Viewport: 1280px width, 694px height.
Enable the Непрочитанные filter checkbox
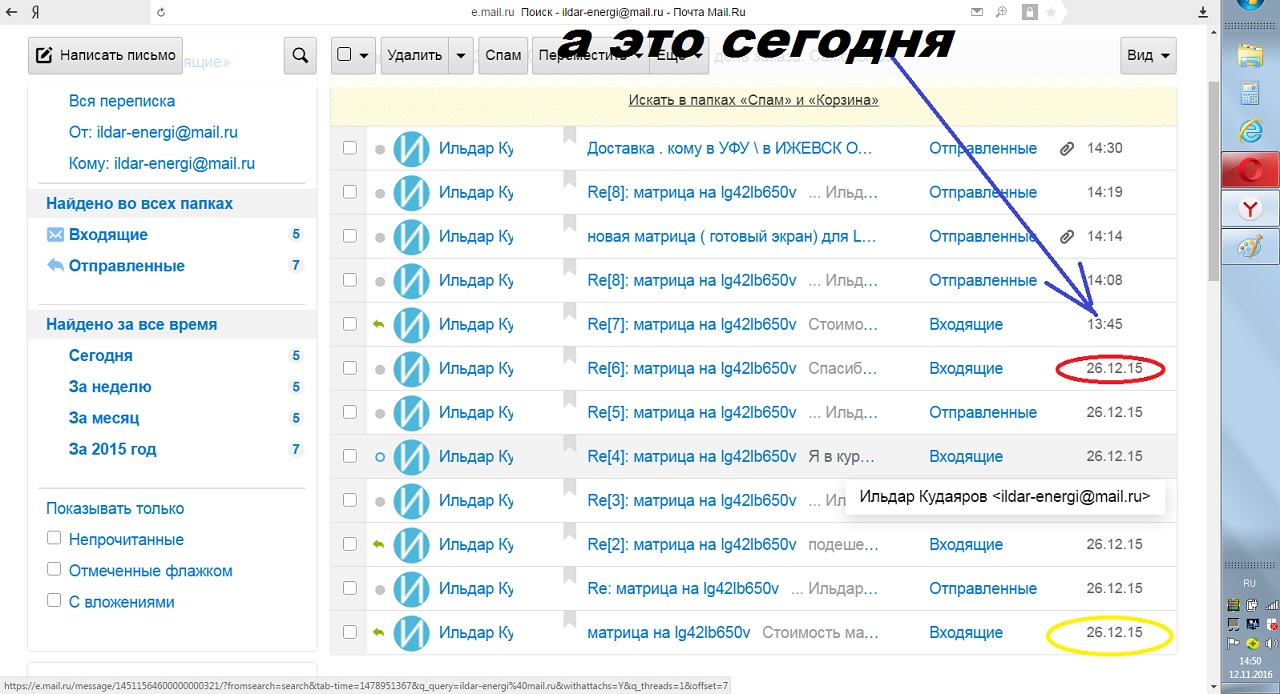click(54, 539)
